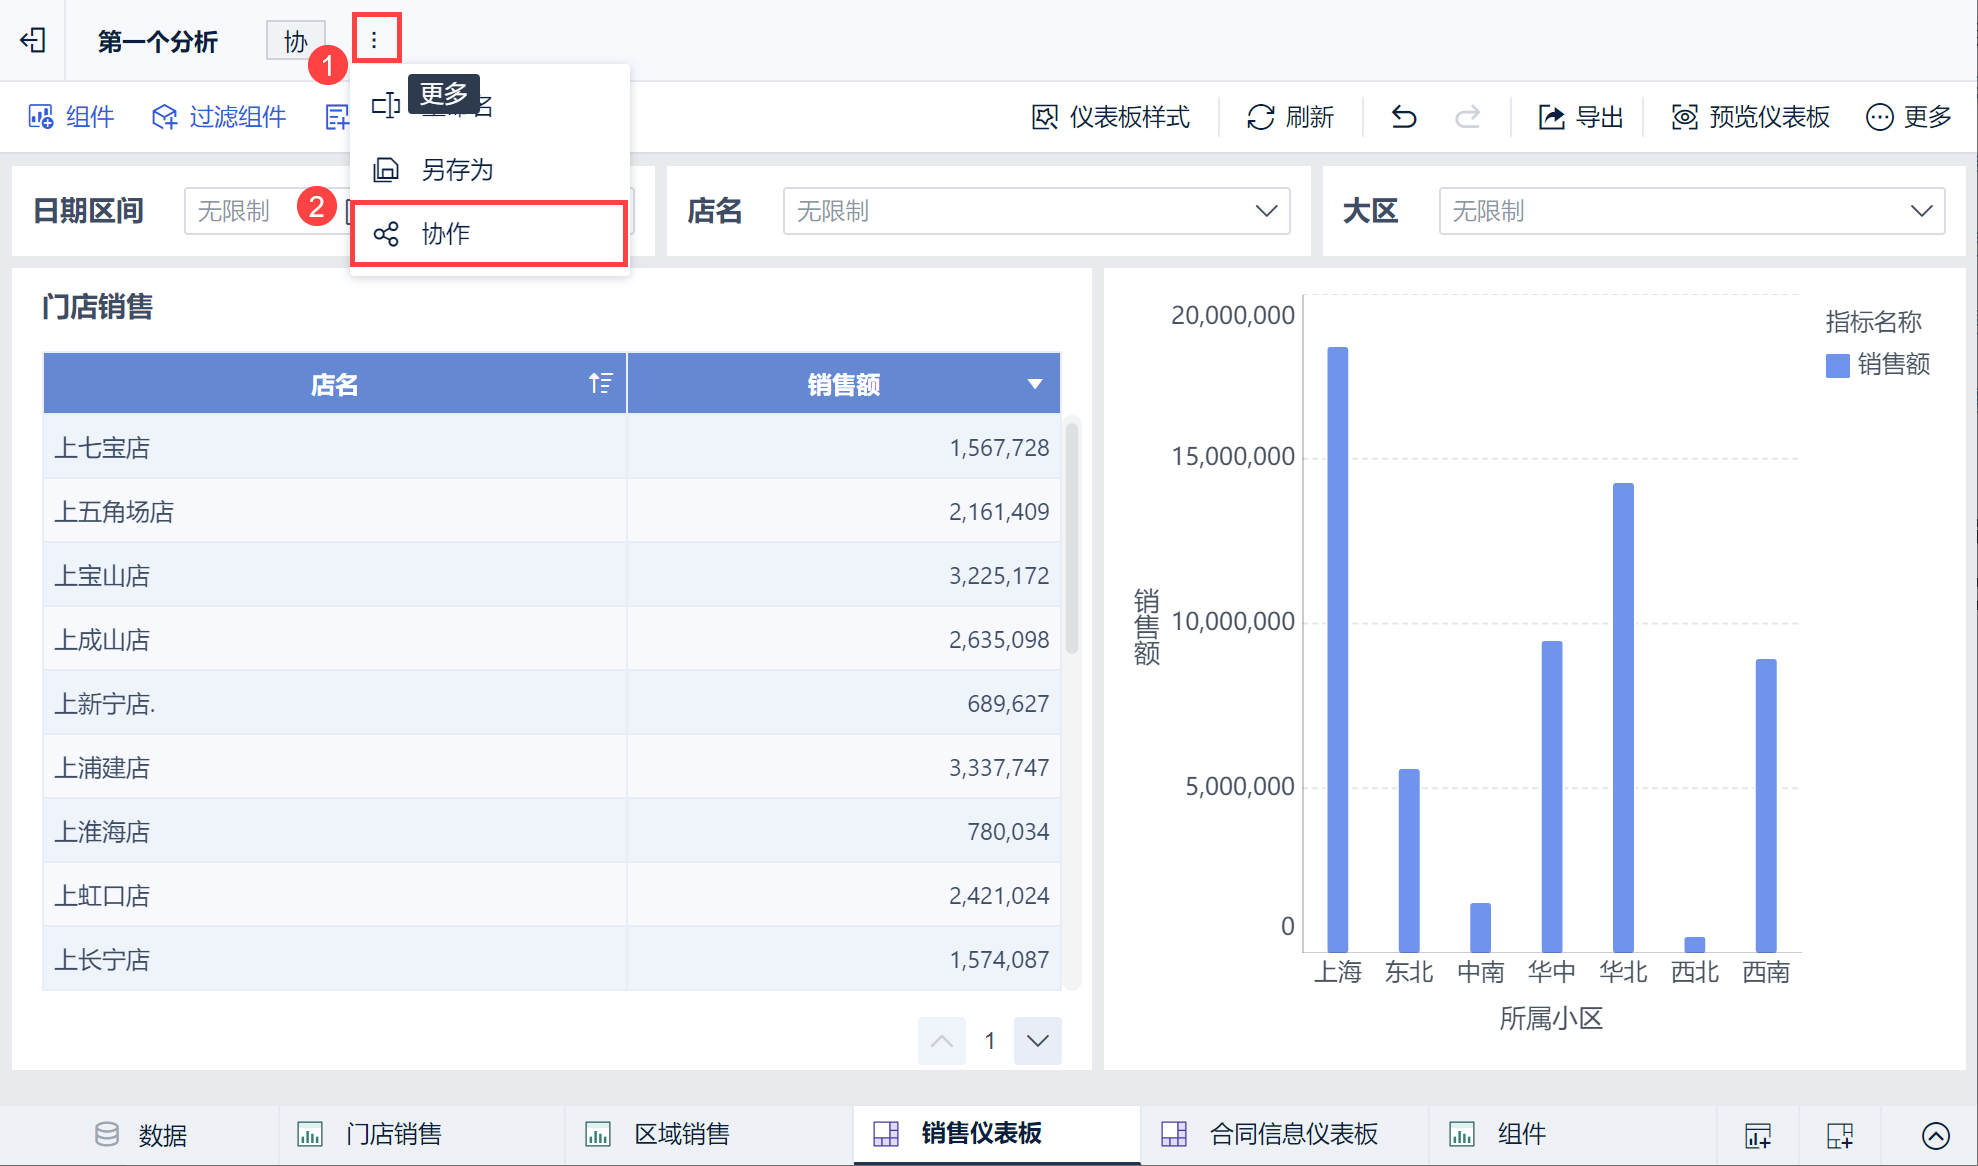Collapse the bottom tab bar with circled chevron
The width and height of the screenshot is (1978, 1166).
tap(1935, 1135)
